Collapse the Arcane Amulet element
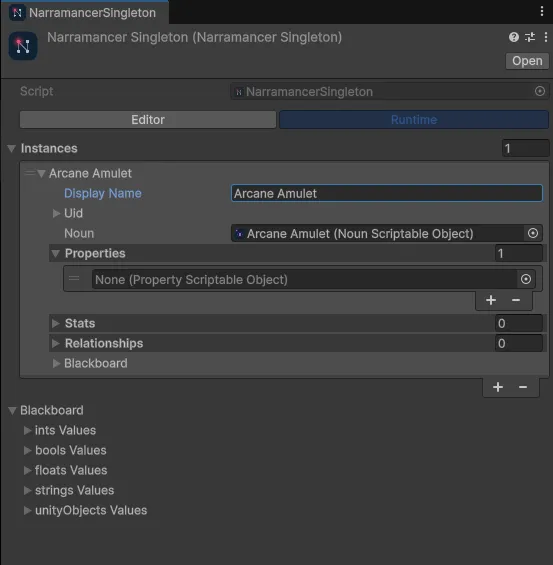This screenshot has height=565, width=553. (x=41, y=174)
